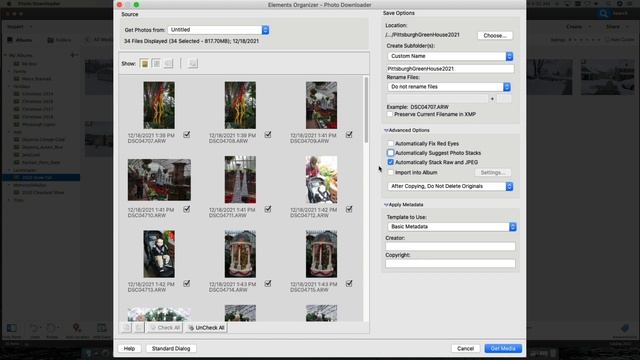
Task: Disable Automatically Stack Raw and JPEG
Action: pyautogui.click(x=391, y=162)
